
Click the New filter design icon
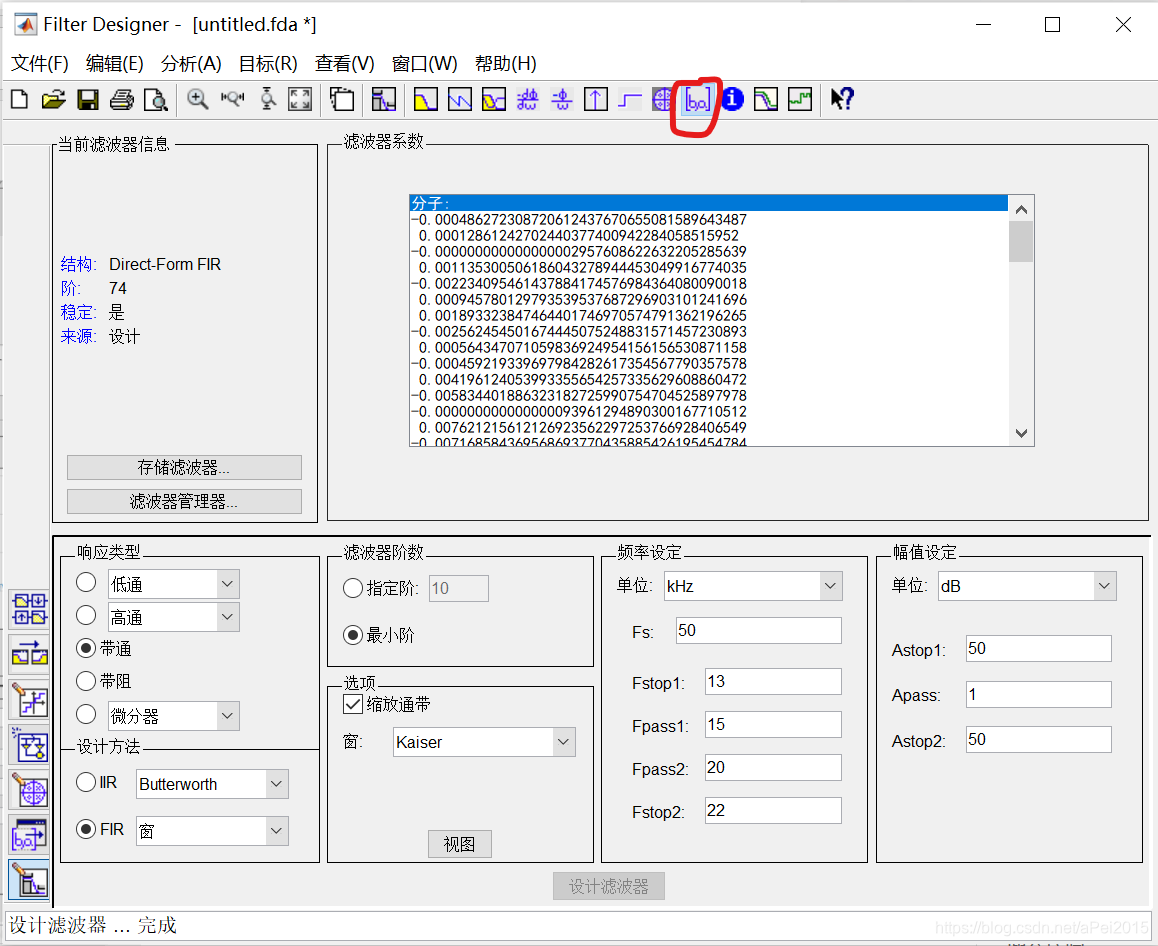coord(20,99)
